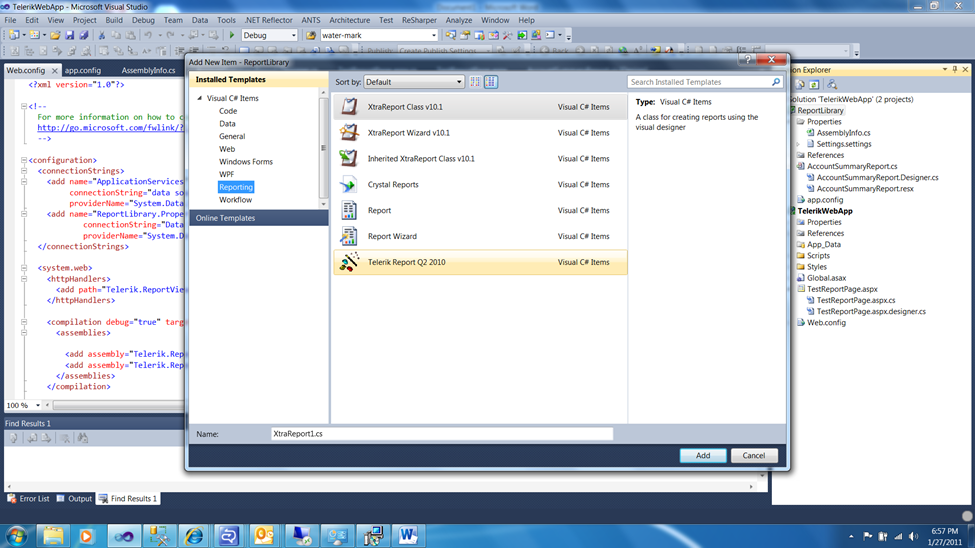The height and width of the screenshot is (548, 975).
Task: Close the Web.config editor tab
Action: (x=55, y=70)
